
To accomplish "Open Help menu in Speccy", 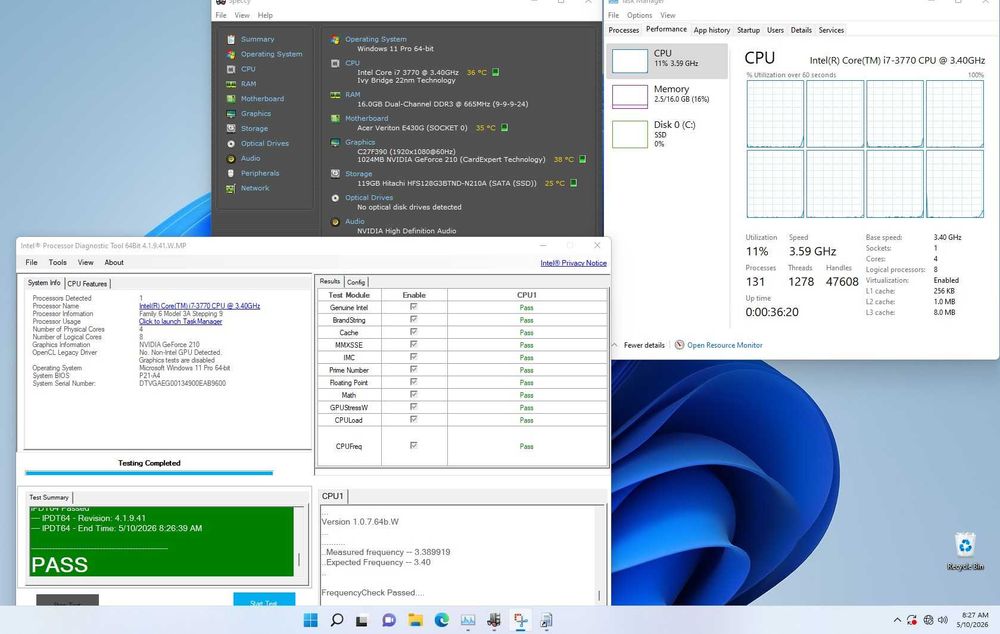I will pos(265,15).
